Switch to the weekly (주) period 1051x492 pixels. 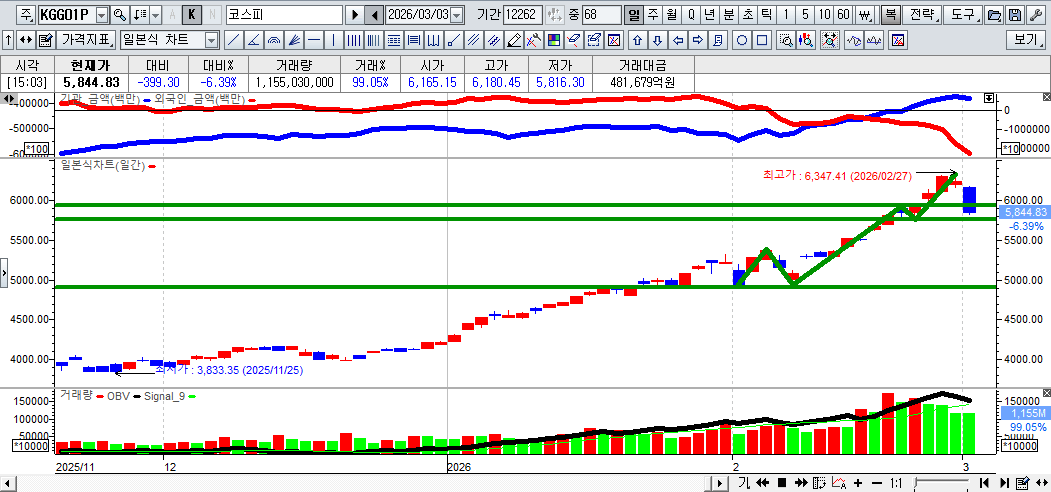pyautogui.click(x=652, y=16)
